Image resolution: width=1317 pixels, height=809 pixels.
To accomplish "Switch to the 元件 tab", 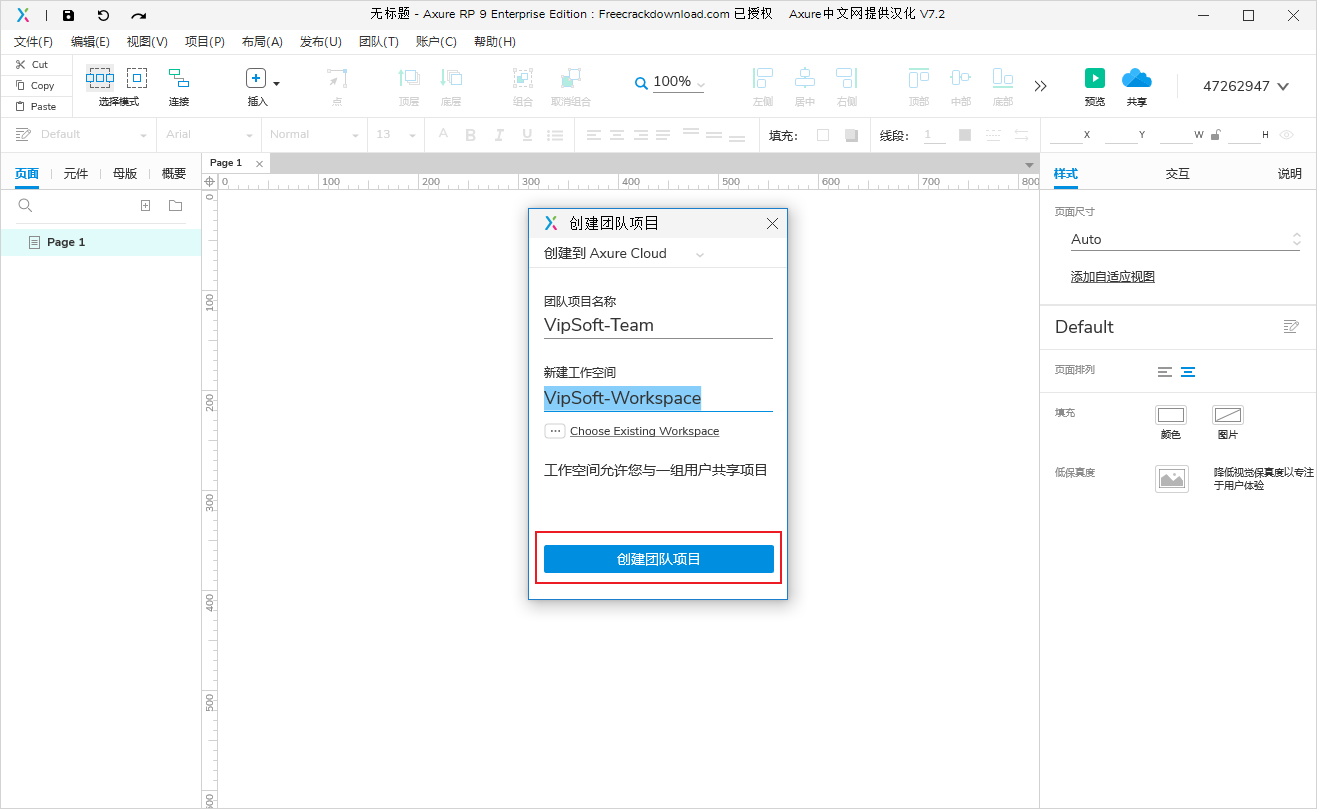I will 76,173.
